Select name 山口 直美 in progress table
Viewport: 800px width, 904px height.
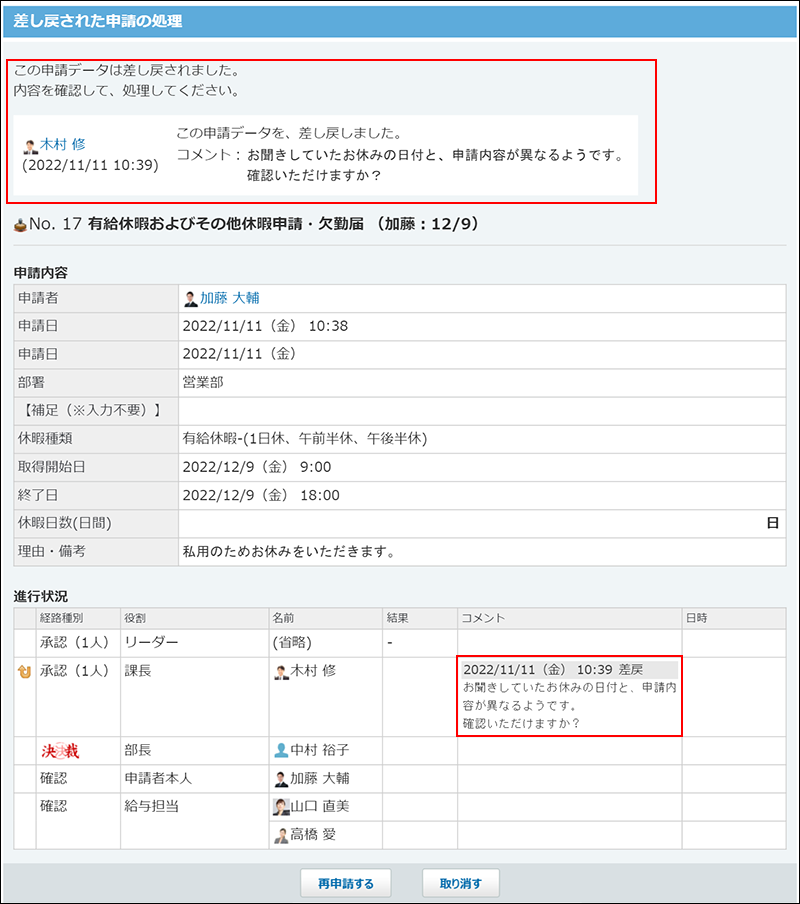tap(319, 807)
